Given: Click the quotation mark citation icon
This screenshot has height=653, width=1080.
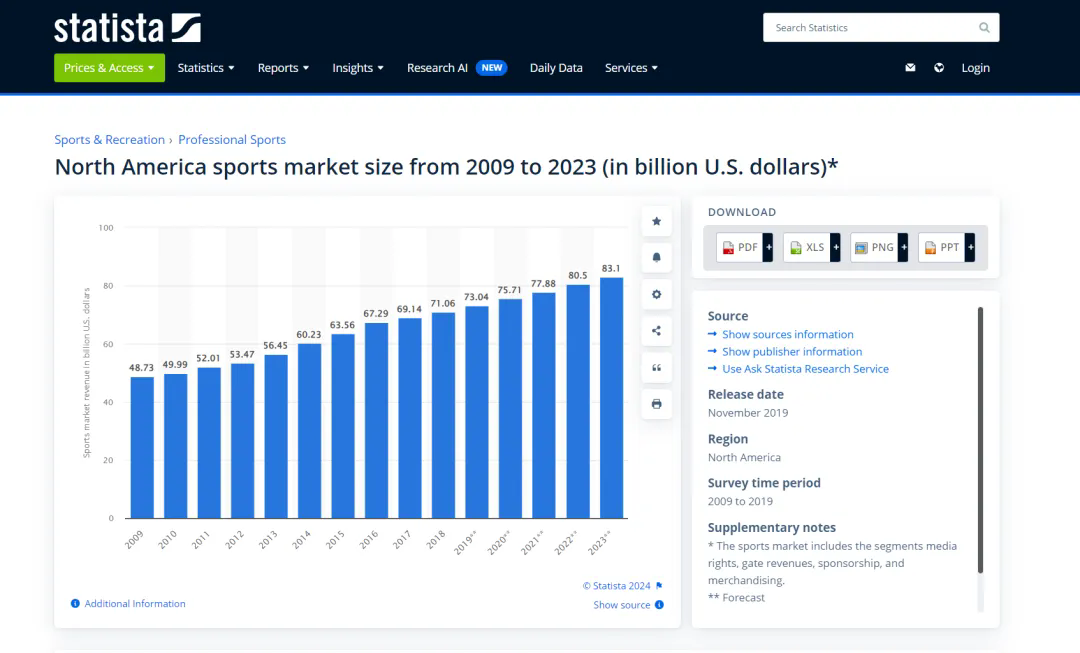Looking at the screenshot, I should click(x=656, y=367).
